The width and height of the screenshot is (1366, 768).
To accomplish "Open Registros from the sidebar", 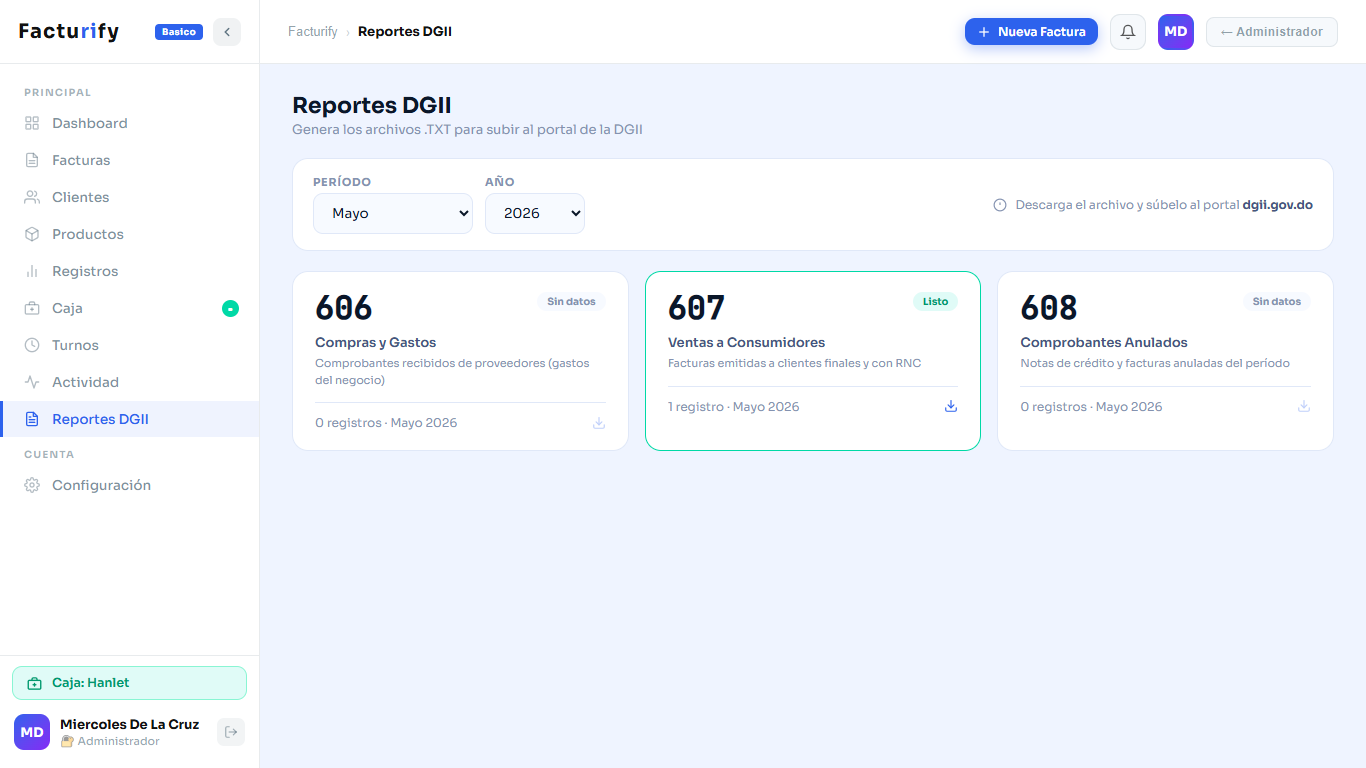I will [x=130, y=271].
